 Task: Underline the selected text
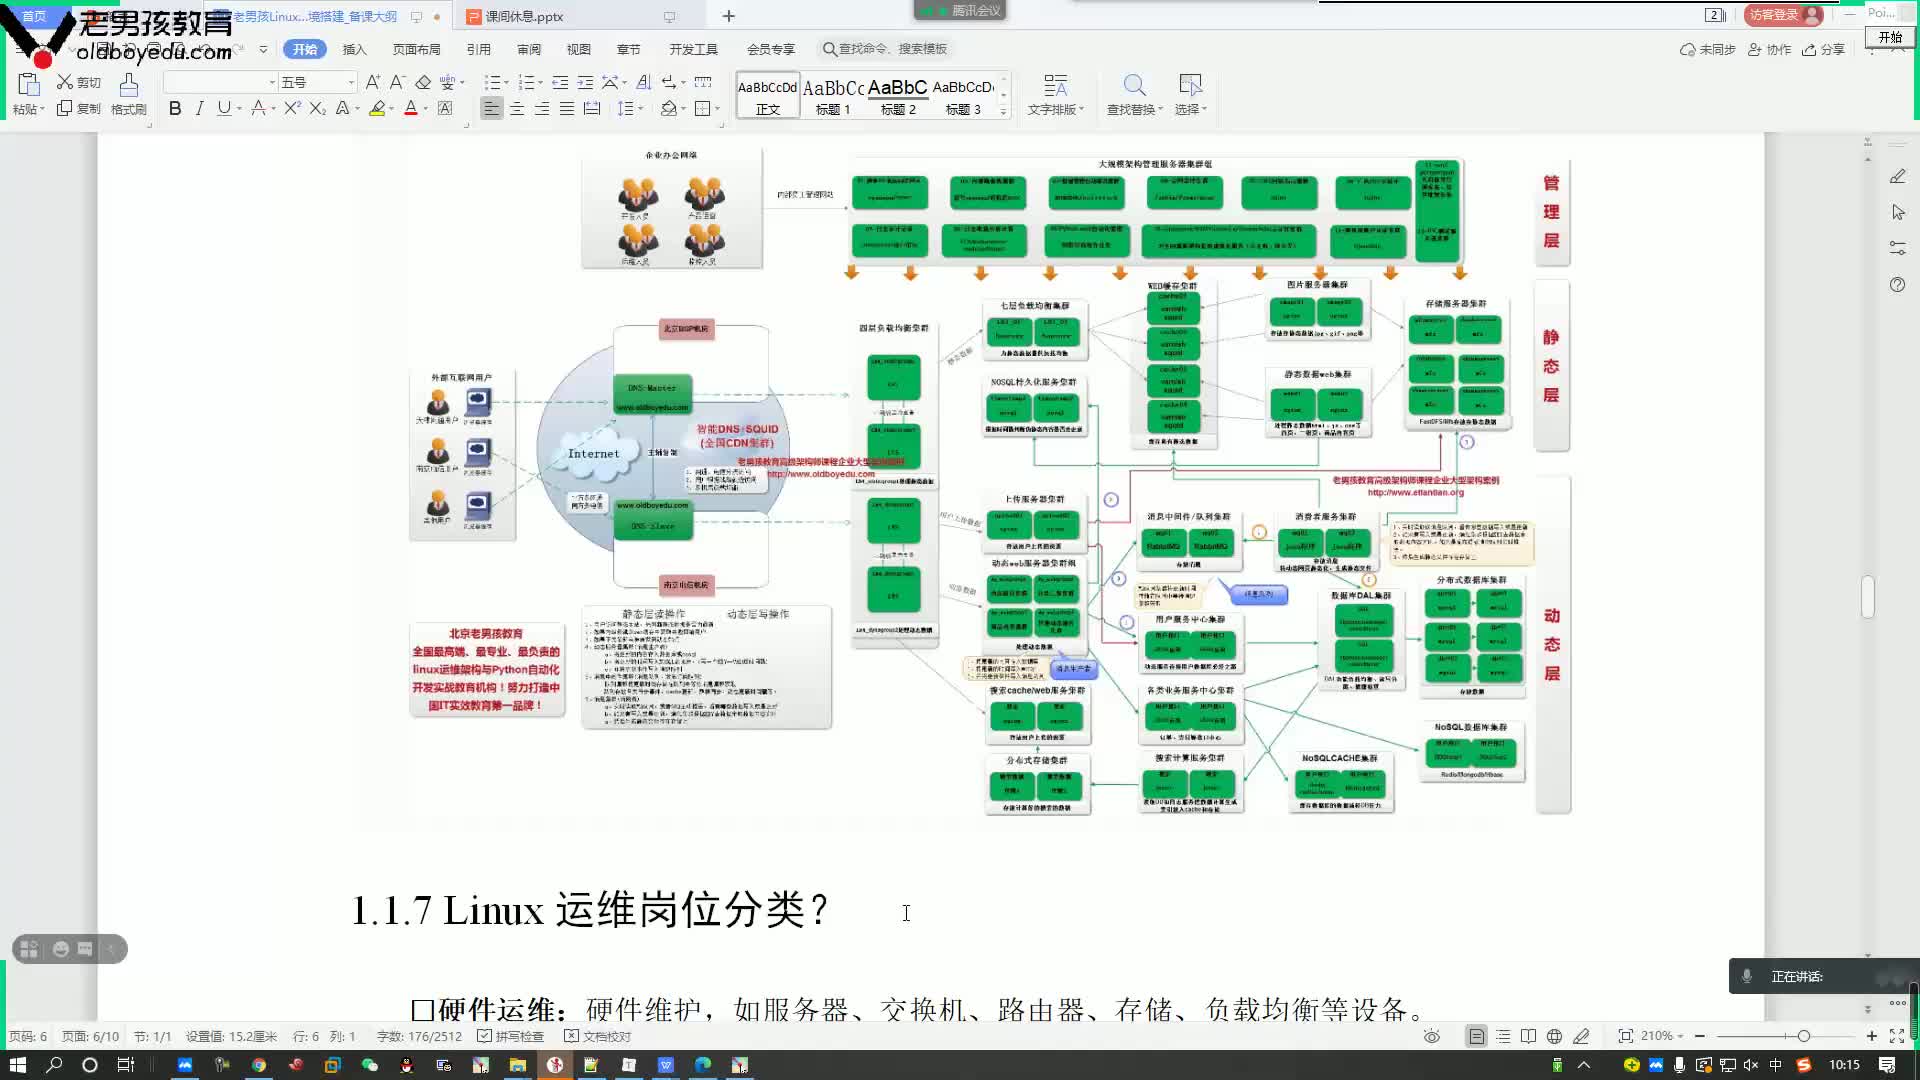click(223, 108)
